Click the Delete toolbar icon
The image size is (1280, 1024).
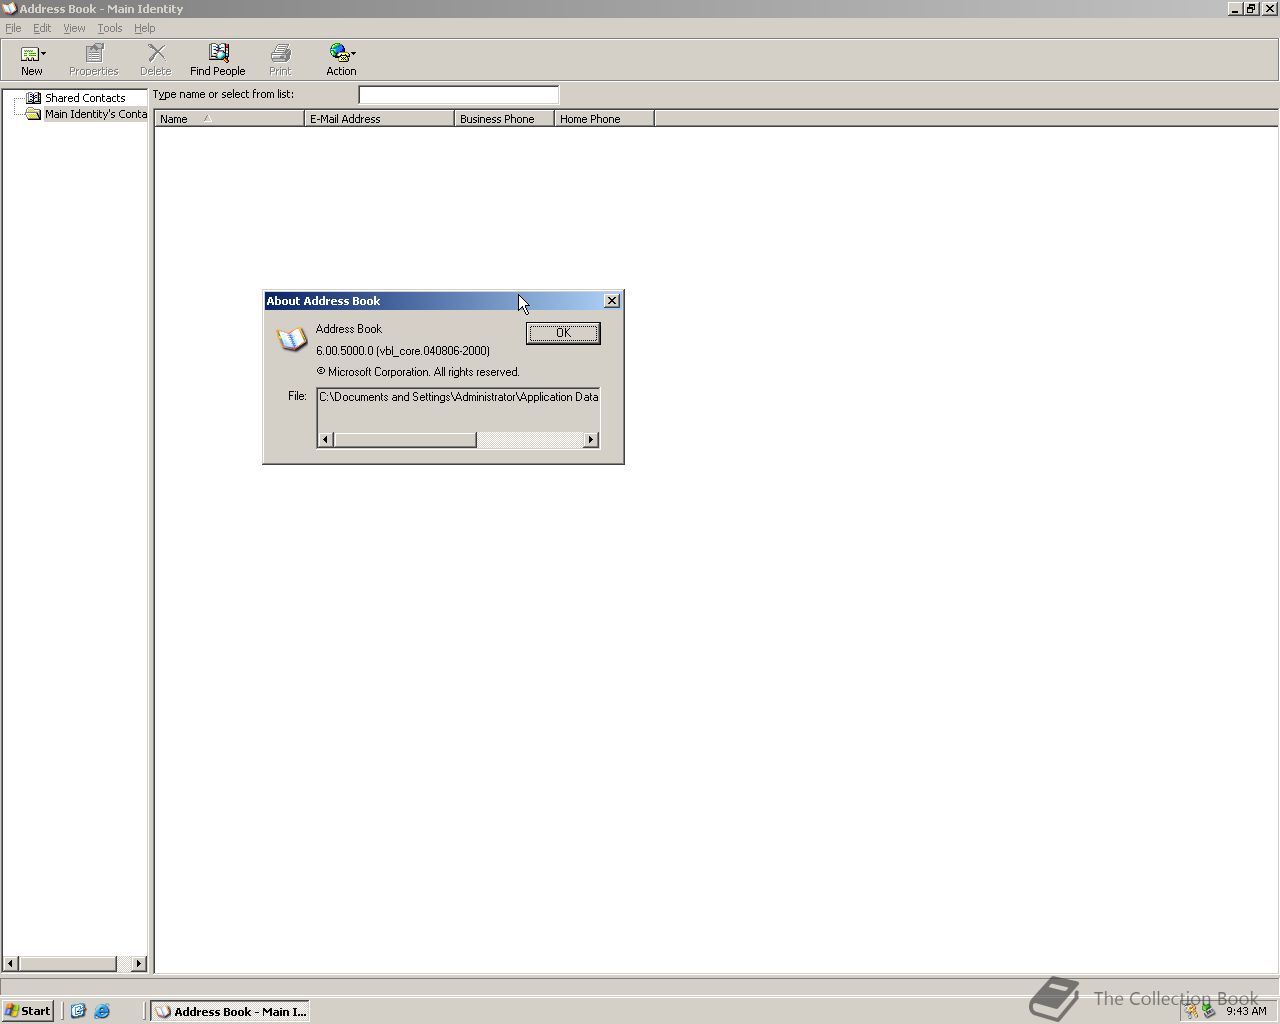click(x=156, y=53)
